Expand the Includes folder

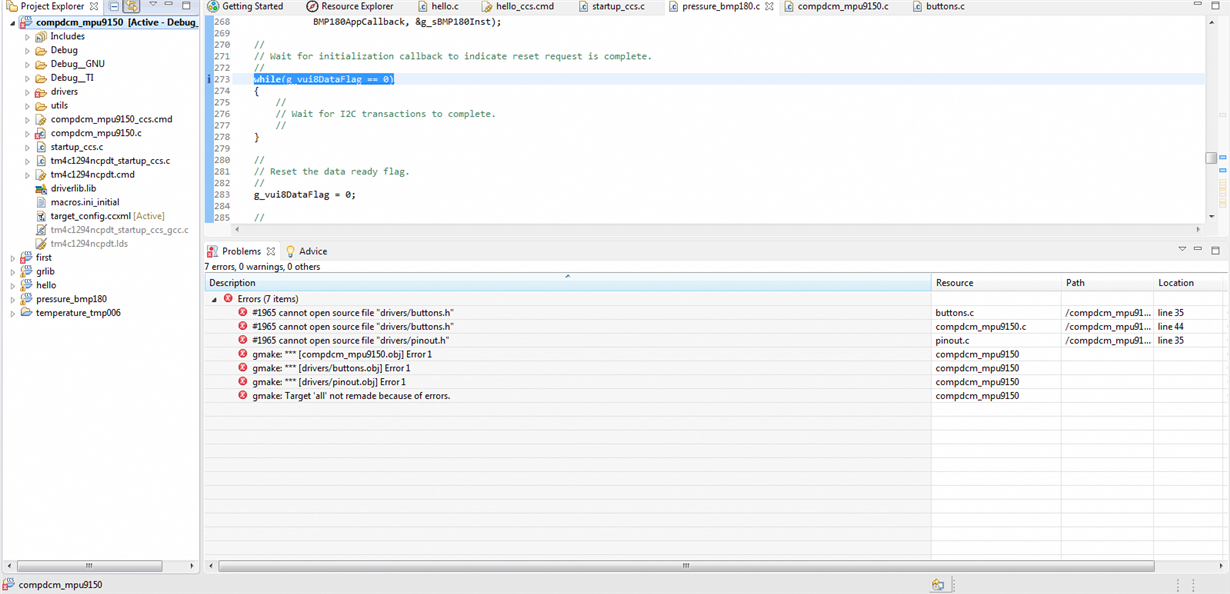tap(27, 36)
